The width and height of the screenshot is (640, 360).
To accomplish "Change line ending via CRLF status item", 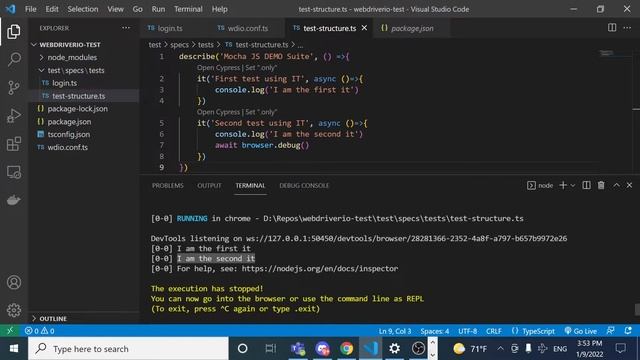I will pyautogui.click(x=494, y=331).
